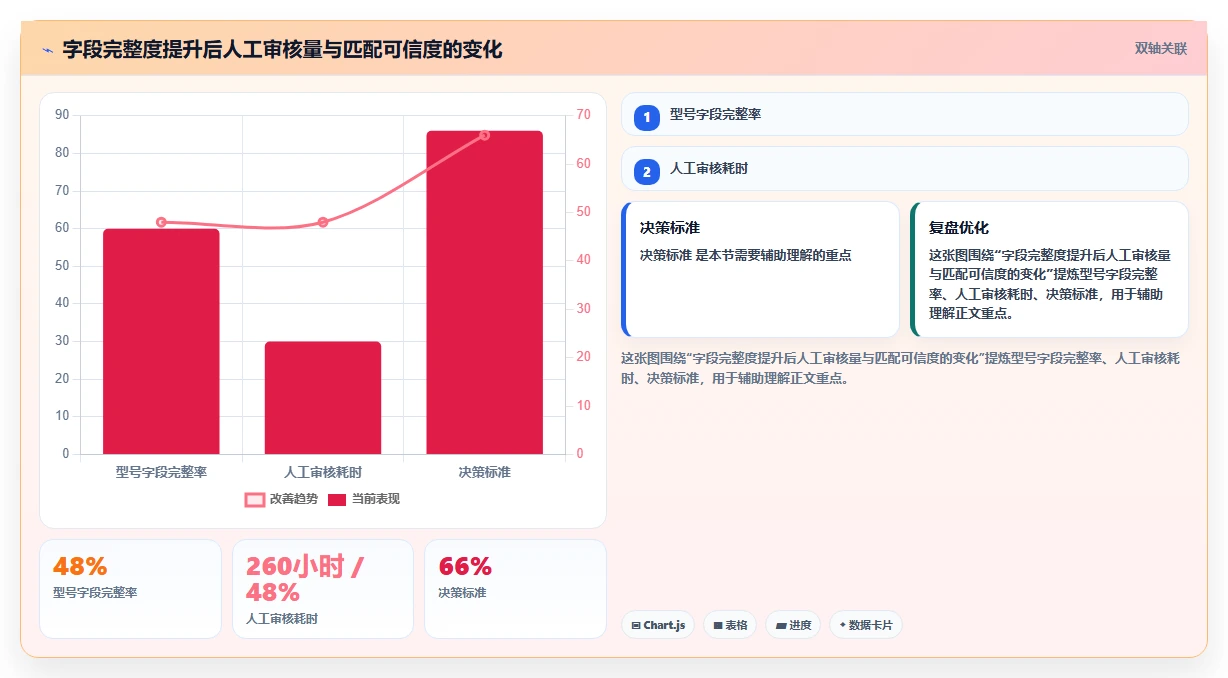This screenshot has height=678, width=1228.
Task: Click the 数据卡片 tag chip
Action: pyautogui.click(x=866, y=625)
